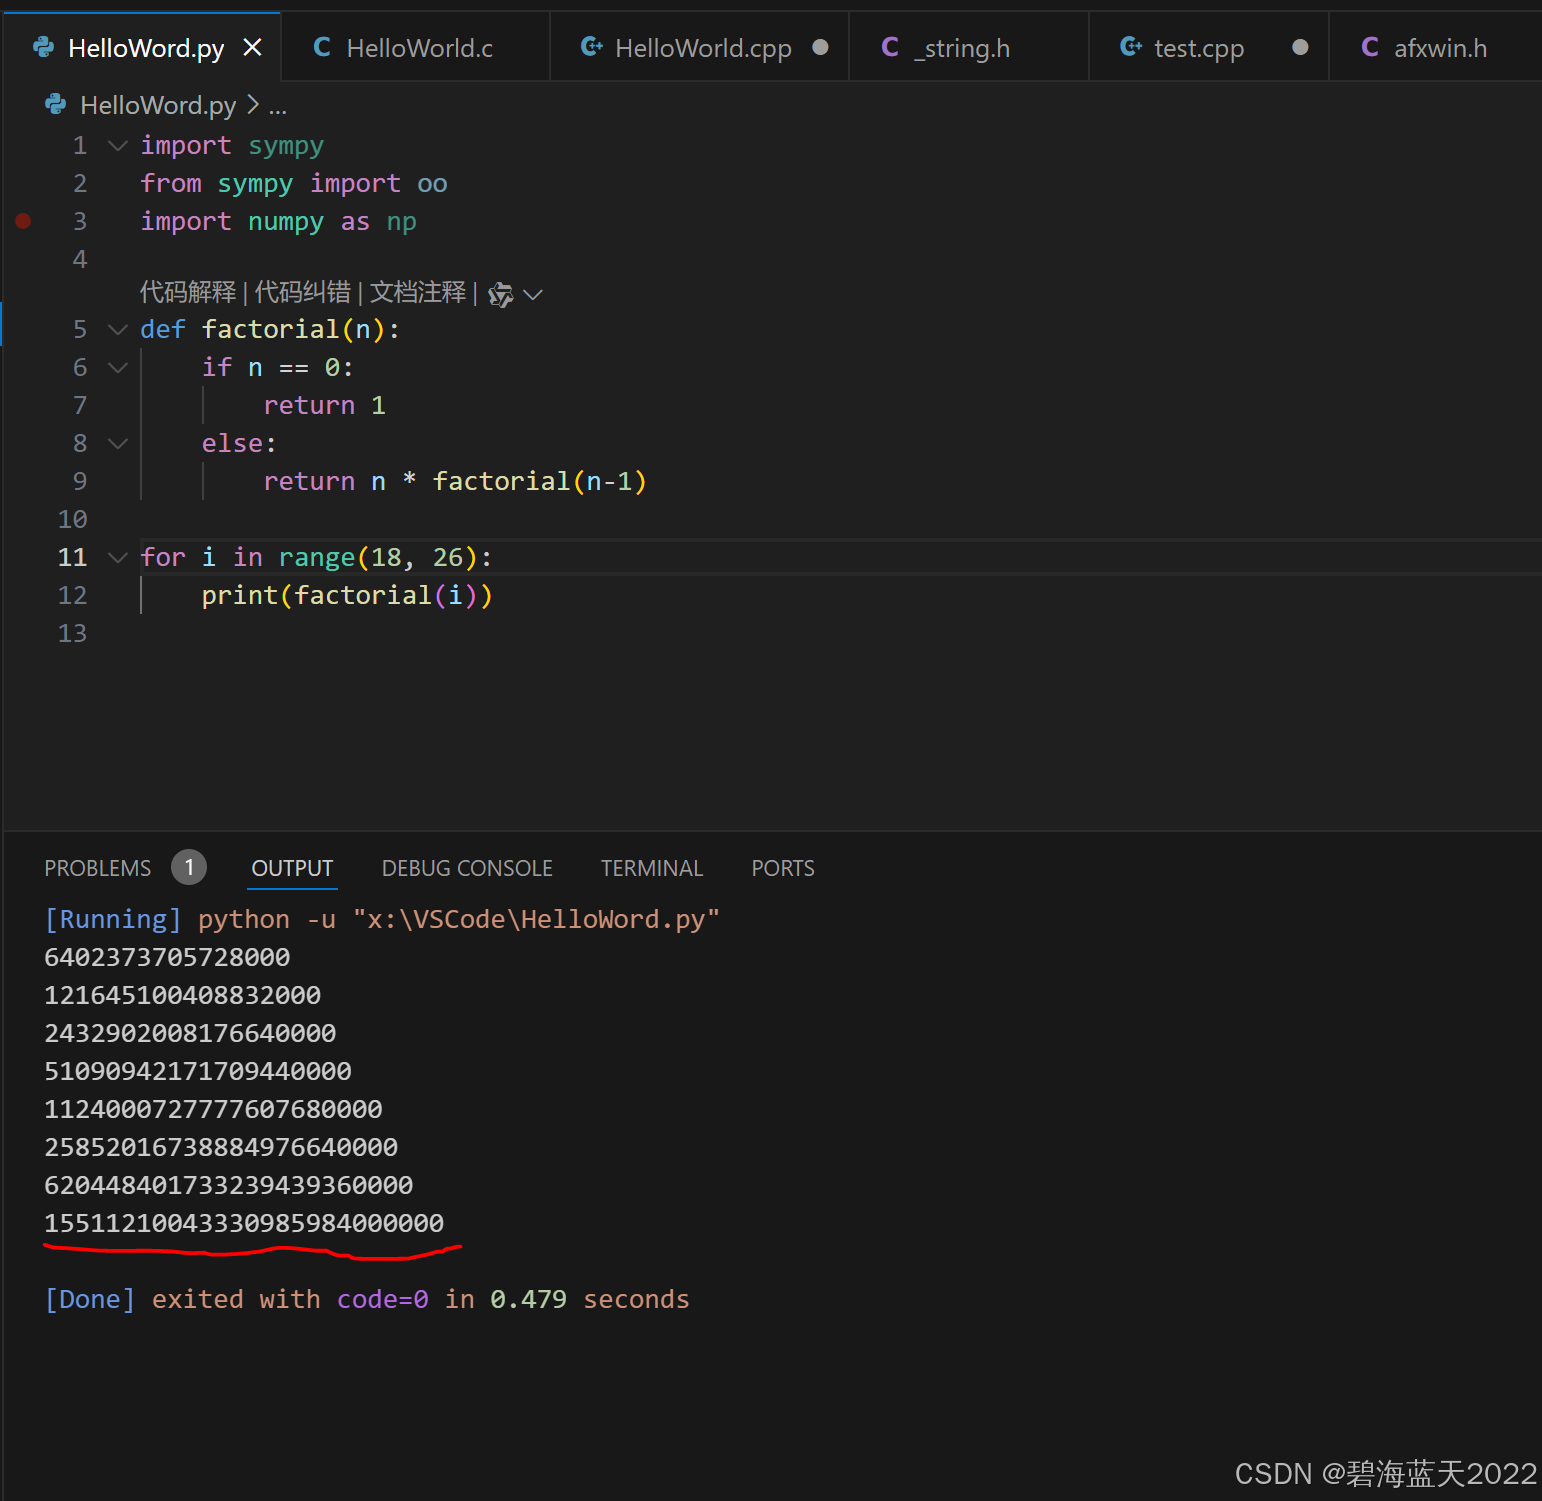The width and height of the screenshot is (1542, 1501).
Task: Click output value 2432902008176640000
Action: pyautogui.click(x=190, y=1033)
